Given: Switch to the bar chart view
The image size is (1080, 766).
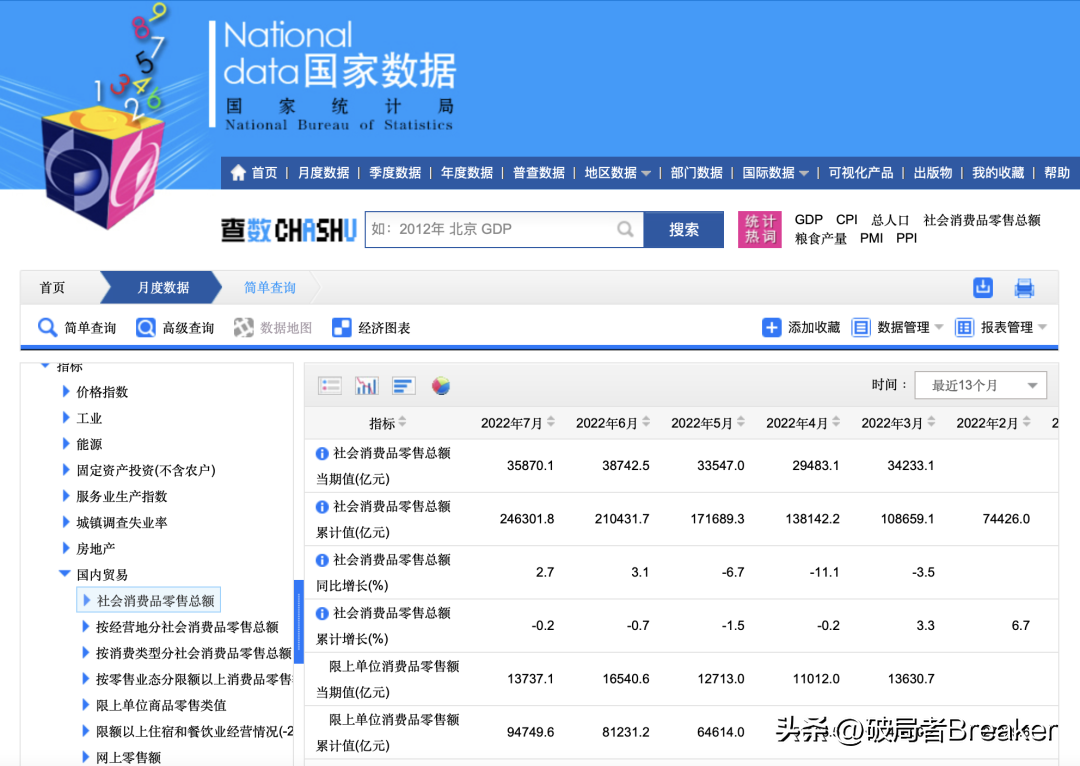Looking at the screenshot, I should coord(367,385).
